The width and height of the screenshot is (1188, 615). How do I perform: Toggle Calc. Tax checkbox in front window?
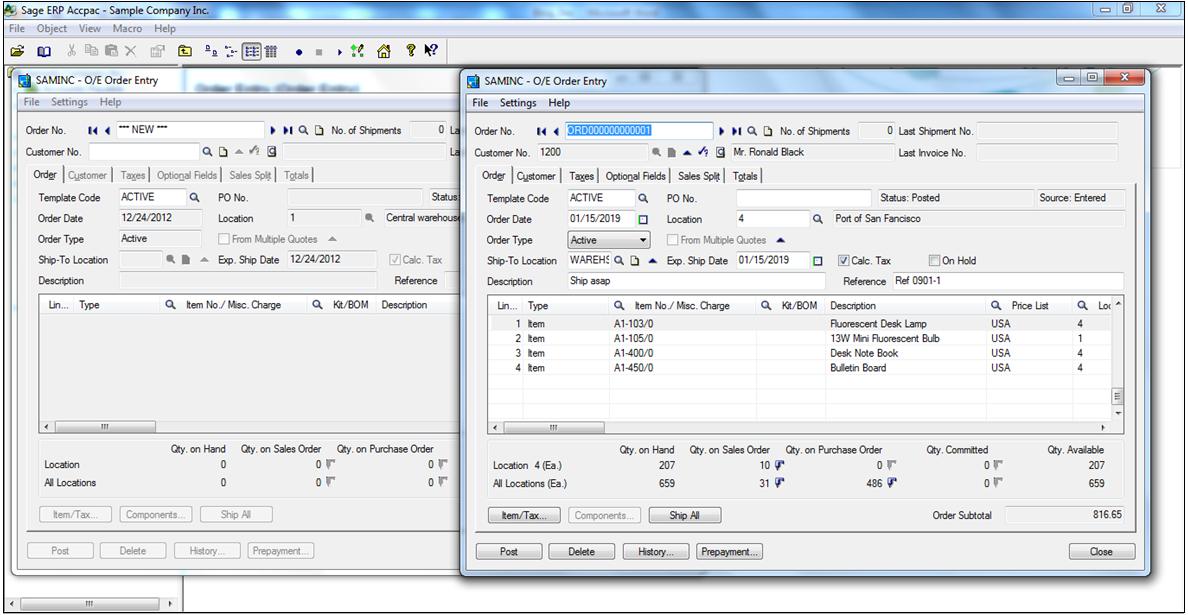pyautogui.click(x=844, y=261)
